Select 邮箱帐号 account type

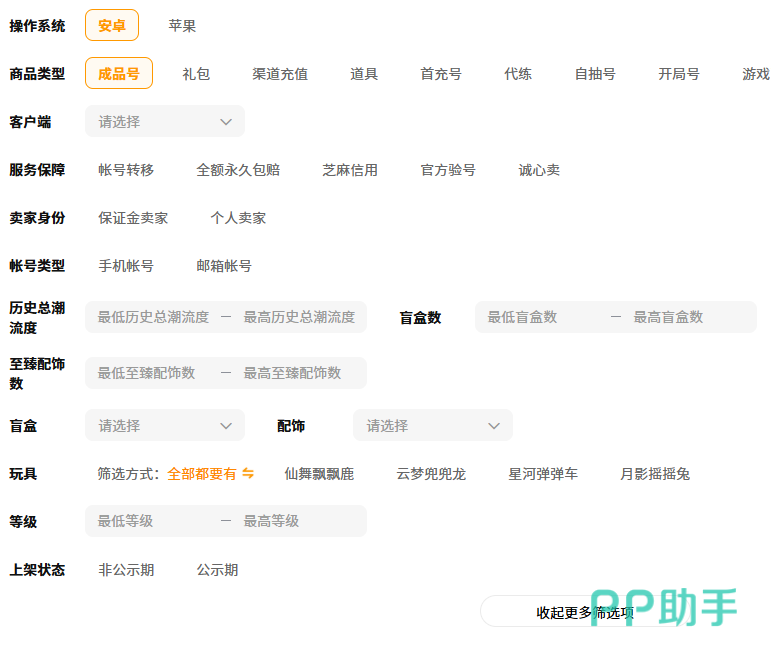[x=224, y=266]
